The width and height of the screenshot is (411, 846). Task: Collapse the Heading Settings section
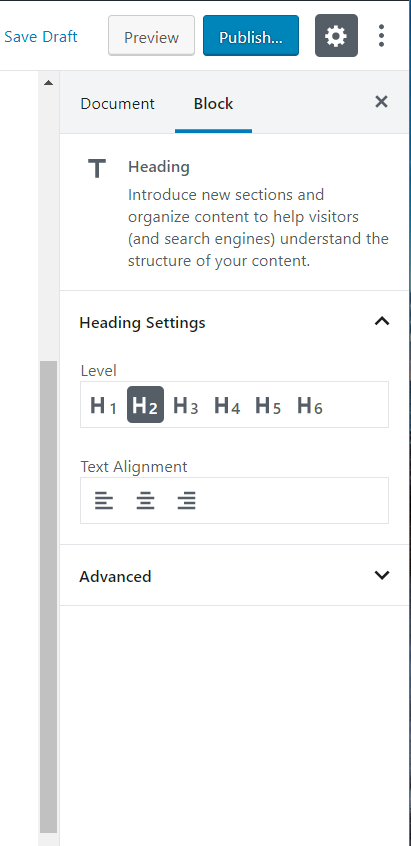pyautogui.click(x=234, y=322)
